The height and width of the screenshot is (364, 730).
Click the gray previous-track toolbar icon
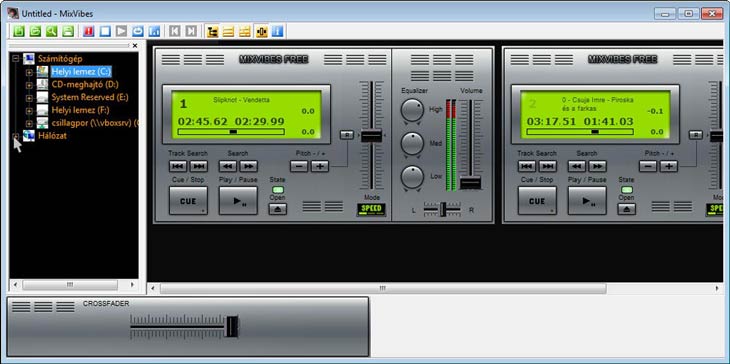click(175, 31)
